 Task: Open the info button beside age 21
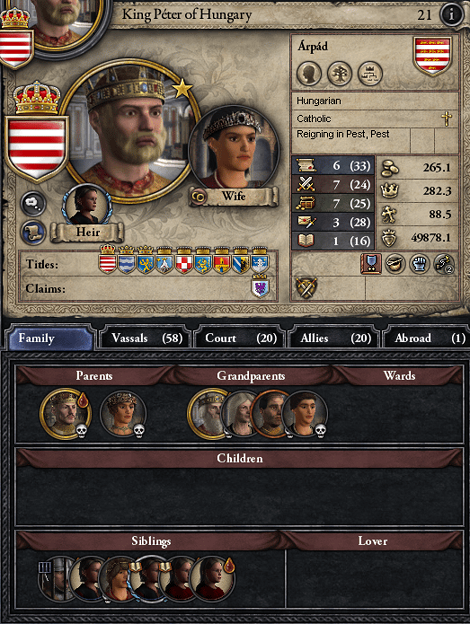pyautogui.click(x=451, y=14)
